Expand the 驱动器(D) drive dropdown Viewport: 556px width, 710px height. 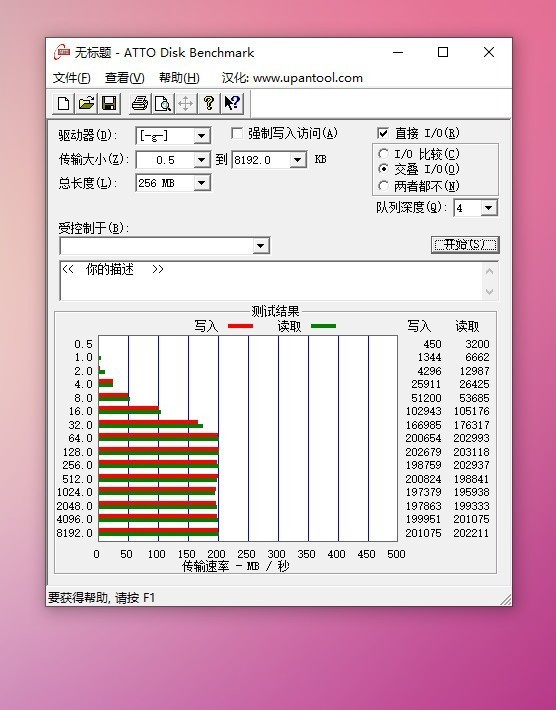click(x=201, y=135)
